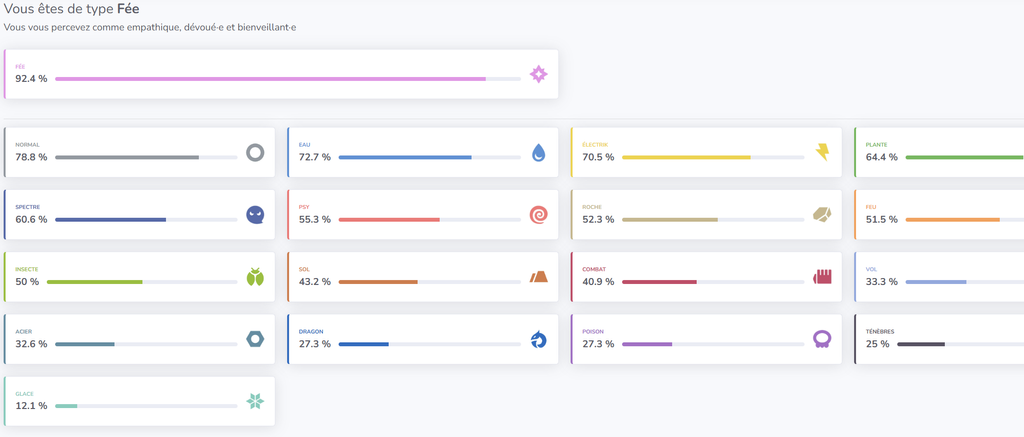Click the Ténèbres 25 % card
Viewport: 1024px width, 437px height.
tap(939, 339)
